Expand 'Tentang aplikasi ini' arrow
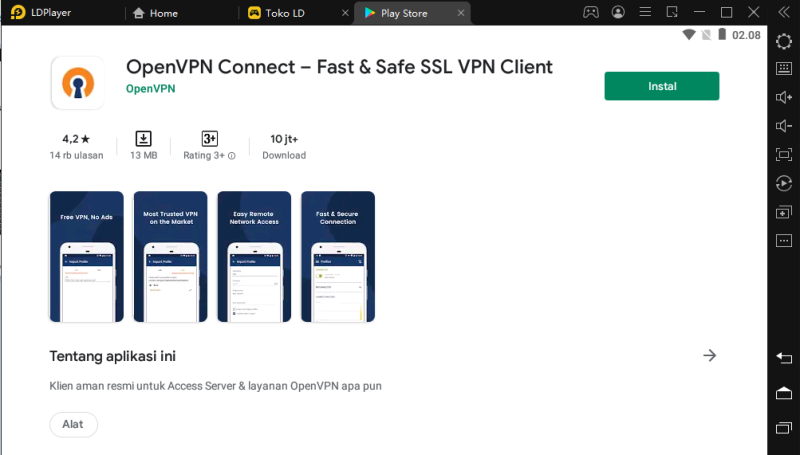 (x=709, y=355)
